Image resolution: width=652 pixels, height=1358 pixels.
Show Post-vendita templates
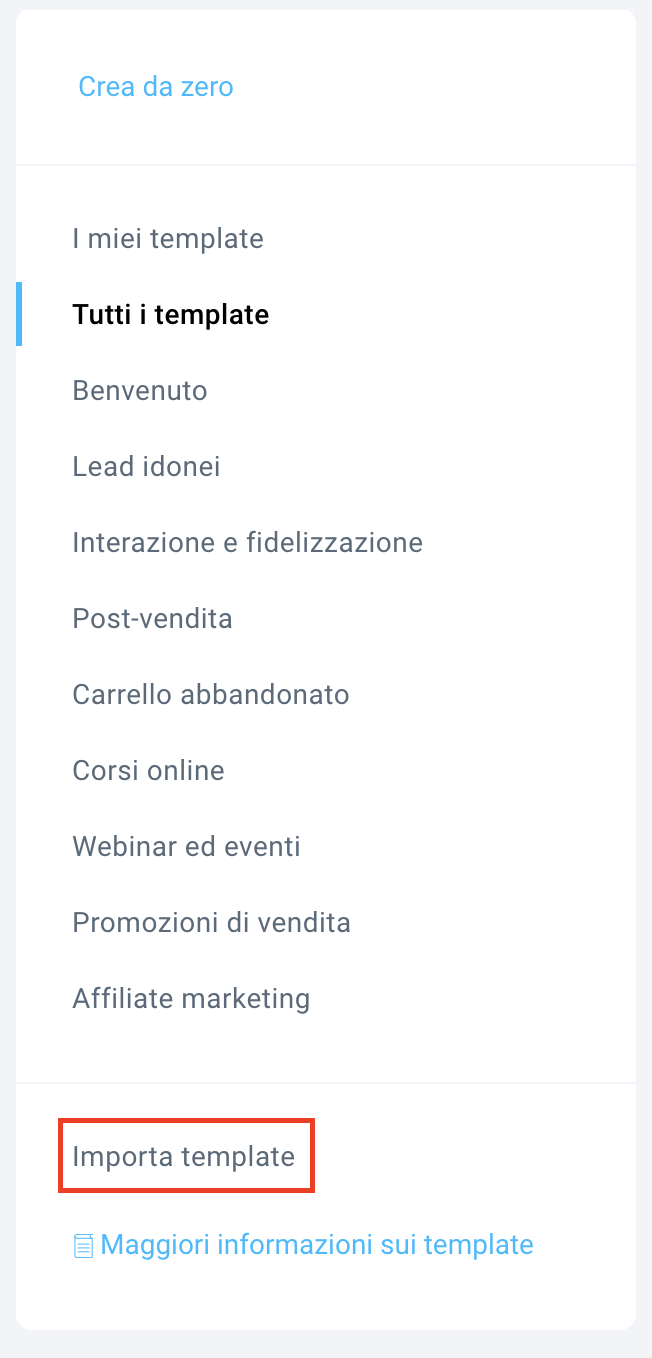pos(153,618)
